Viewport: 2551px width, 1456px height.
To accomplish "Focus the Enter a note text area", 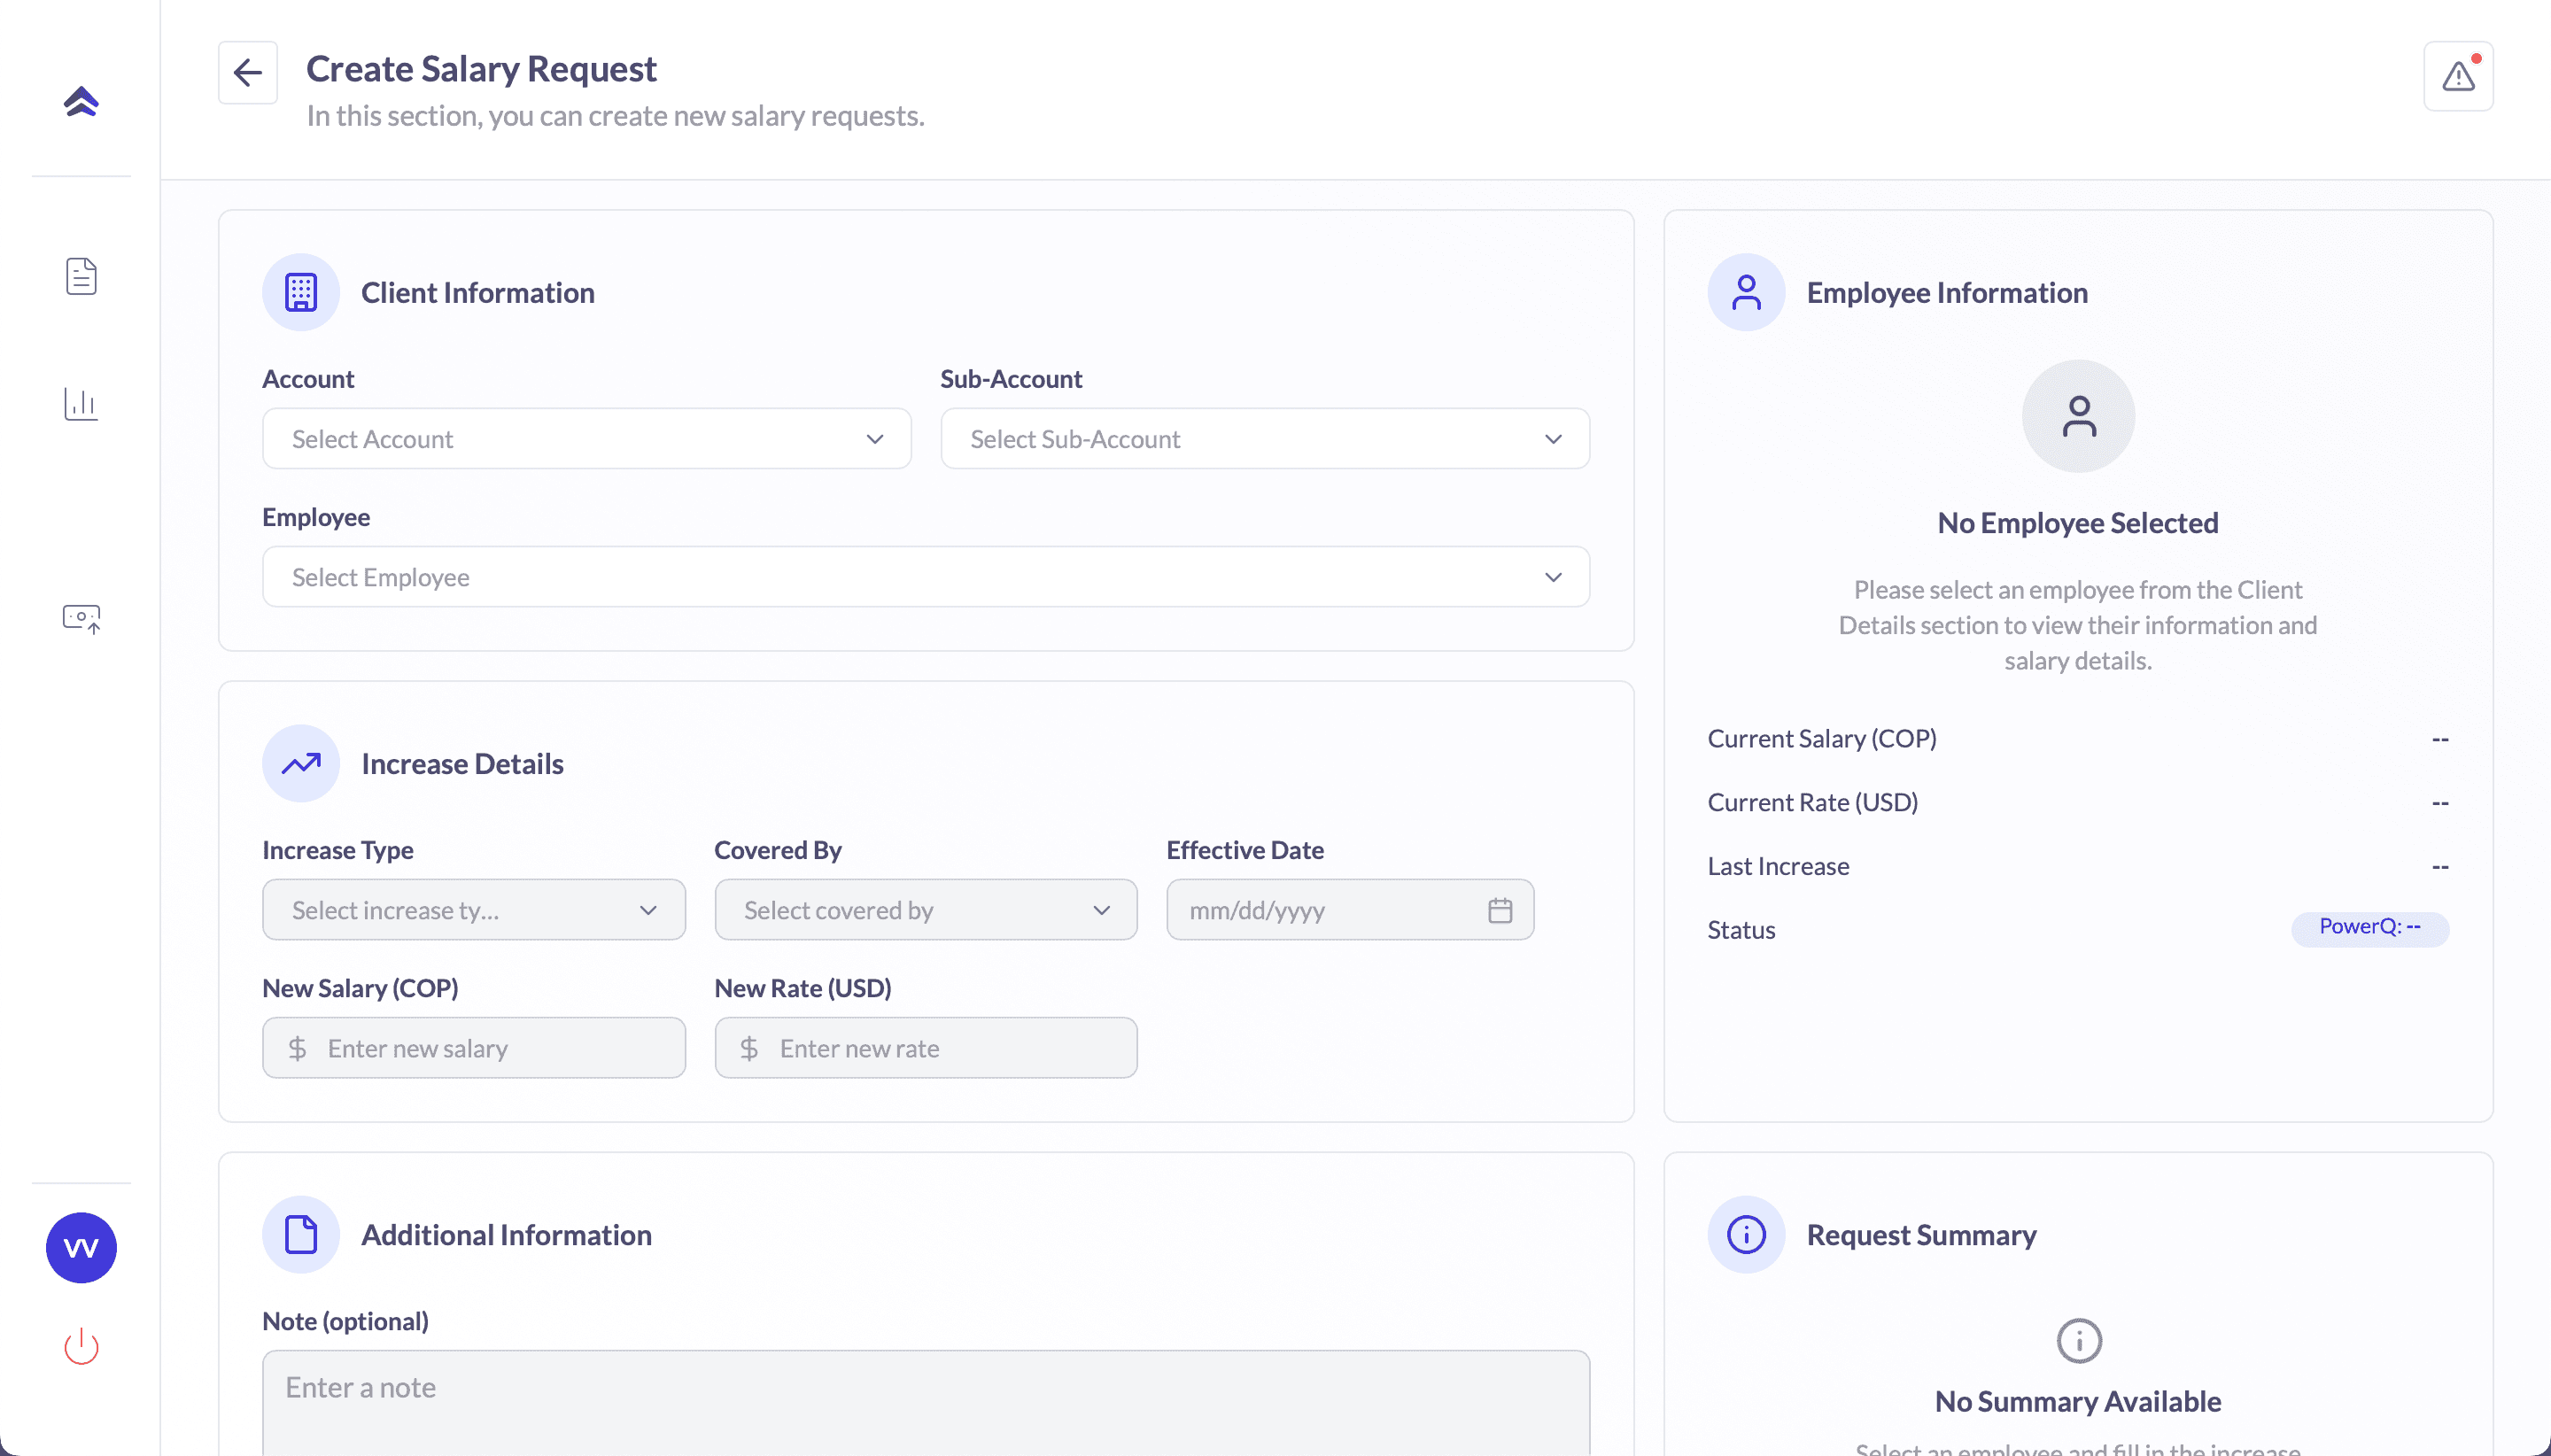I will pos(925,1400).
